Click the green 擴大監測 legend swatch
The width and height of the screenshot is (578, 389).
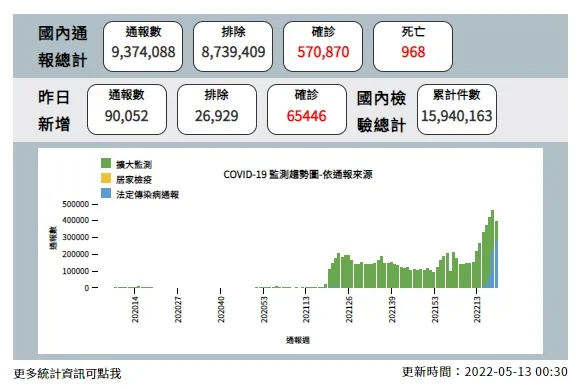coord(106,163)
